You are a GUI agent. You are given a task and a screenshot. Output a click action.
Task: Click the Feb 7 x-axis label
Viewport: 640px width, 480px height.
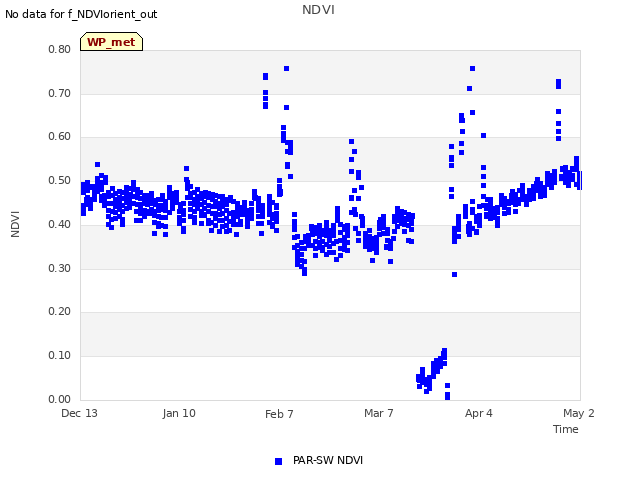tap(279, 414)
